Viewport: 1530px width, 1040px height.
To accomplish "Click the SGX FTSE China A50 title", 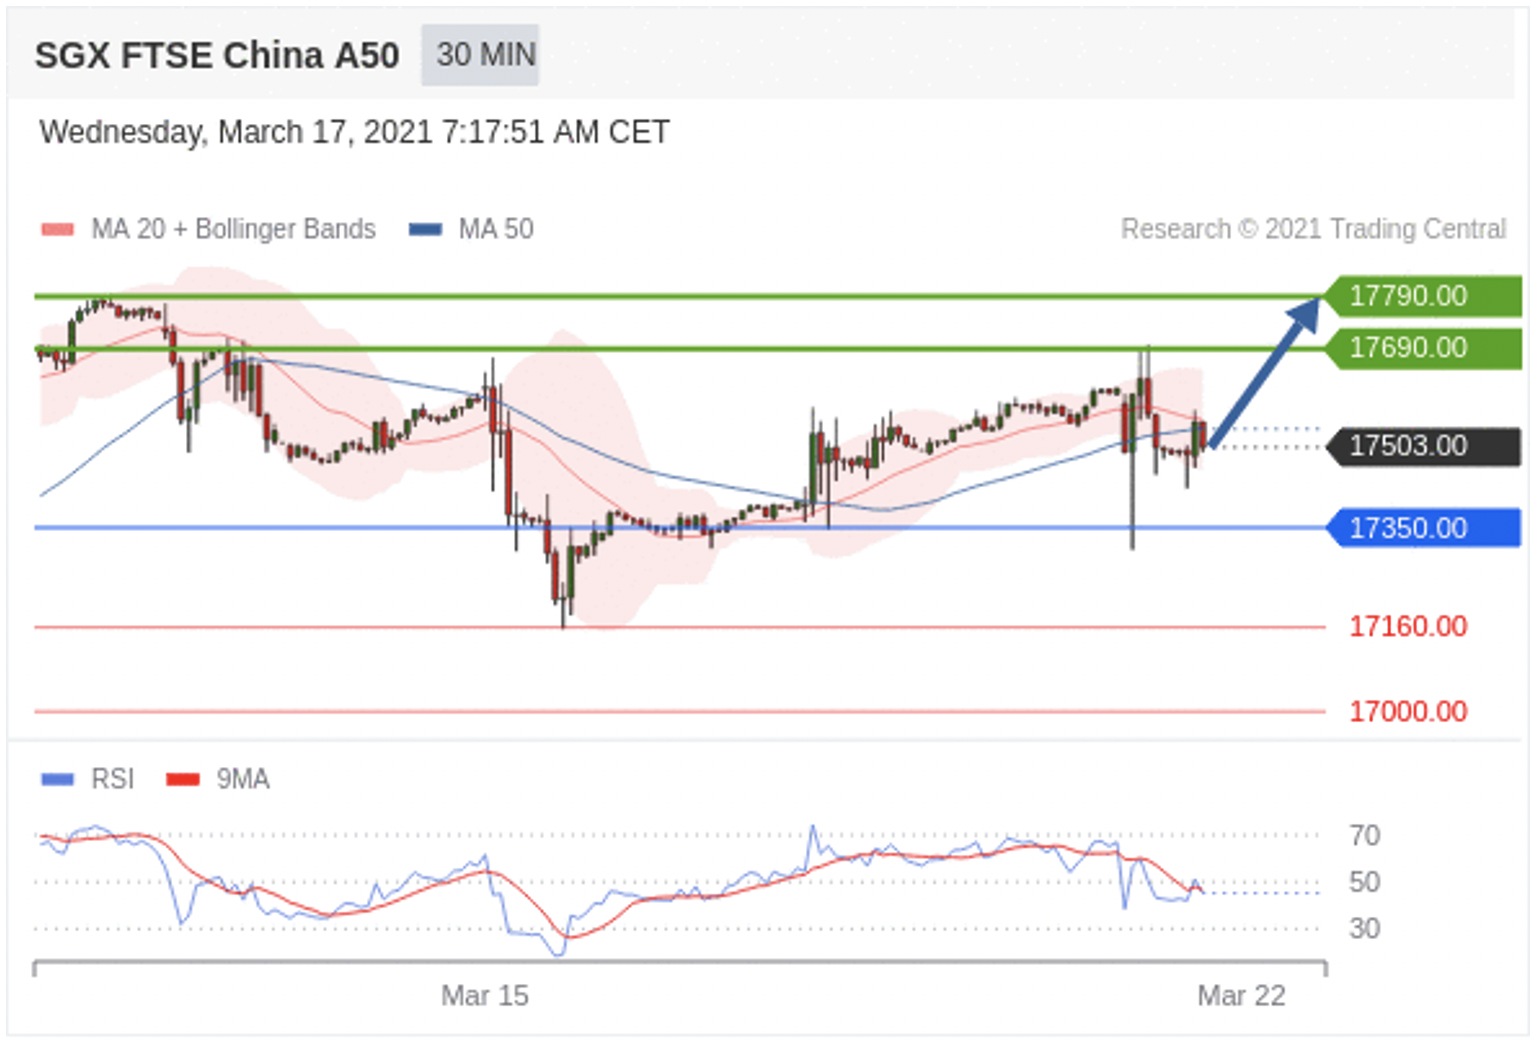I will coord(217,56).
